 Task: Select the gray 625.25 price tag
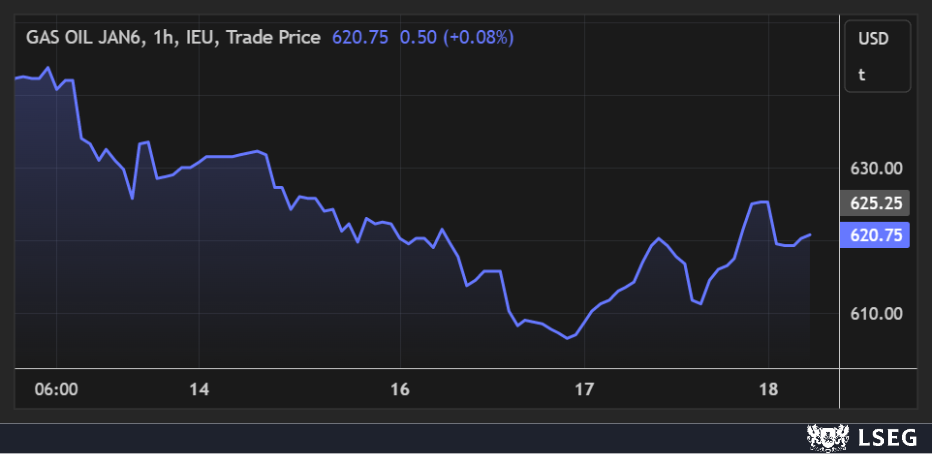pos(877,203)
